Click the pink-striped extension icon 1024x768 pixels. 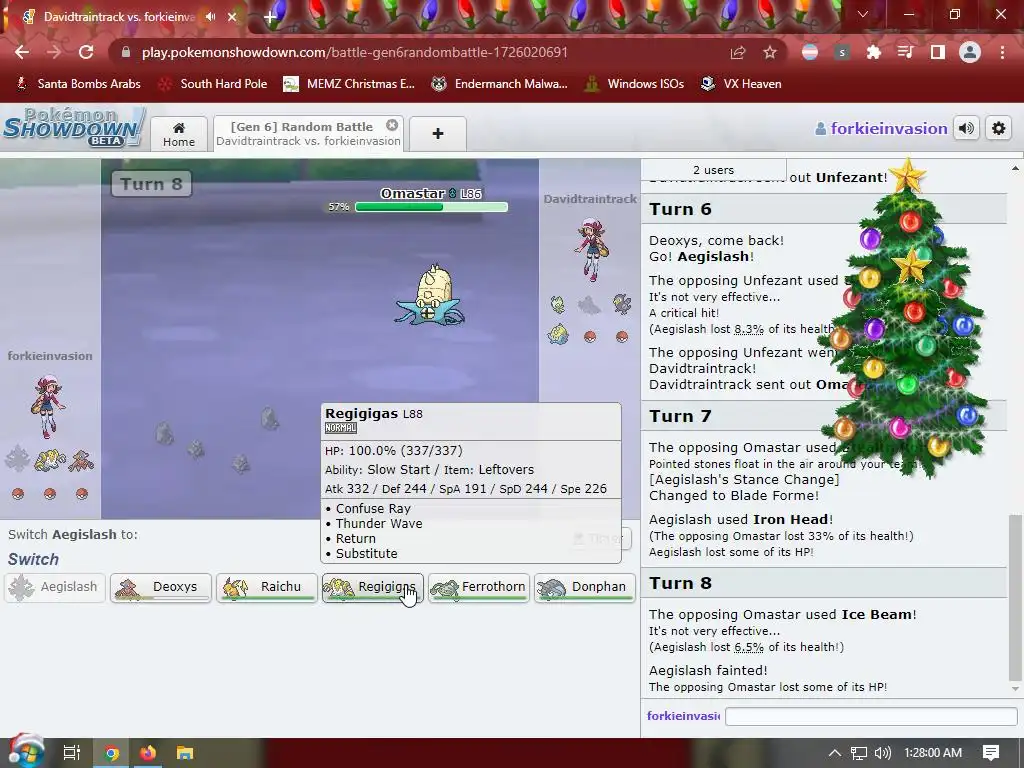[x=810, y=52]
